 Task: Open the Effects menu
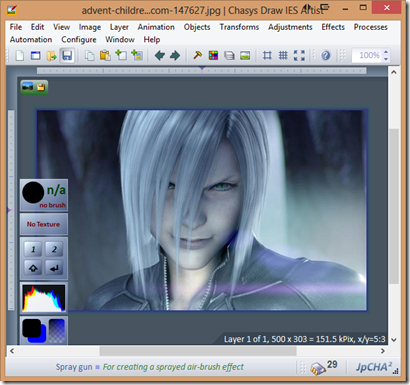pyautogui.click(x=333, y=27)
